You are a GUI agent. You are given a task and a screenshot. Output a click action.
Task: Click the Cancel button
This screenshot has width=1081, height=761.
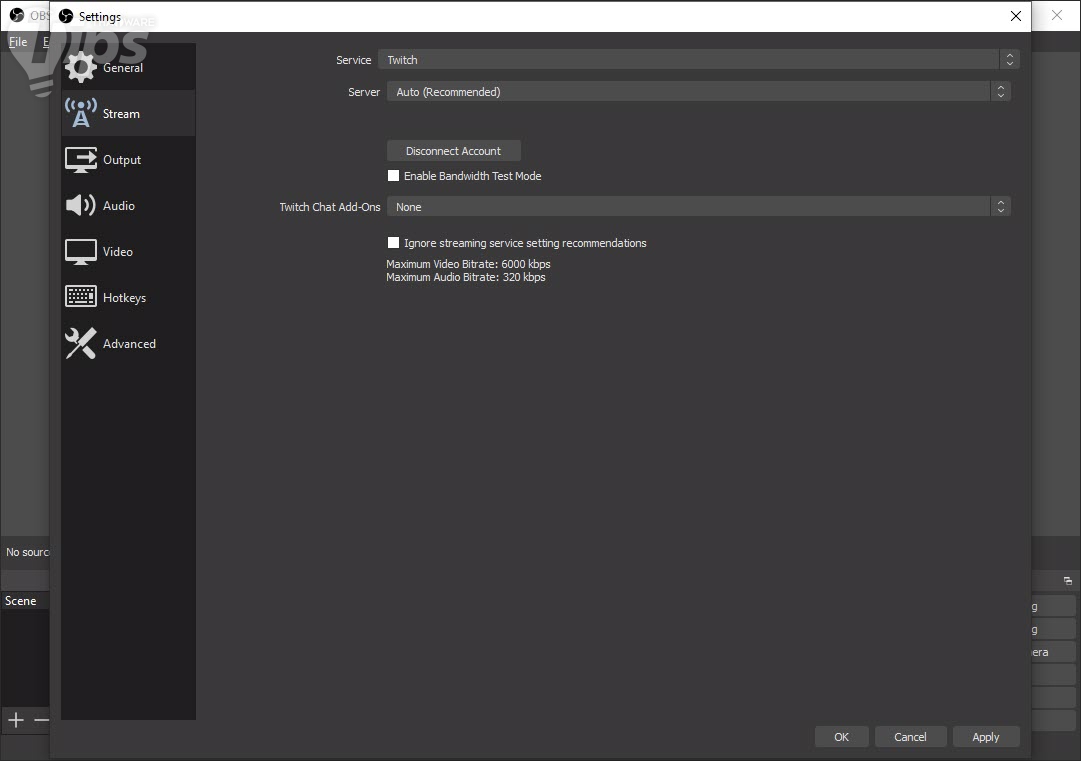(910, 737)
